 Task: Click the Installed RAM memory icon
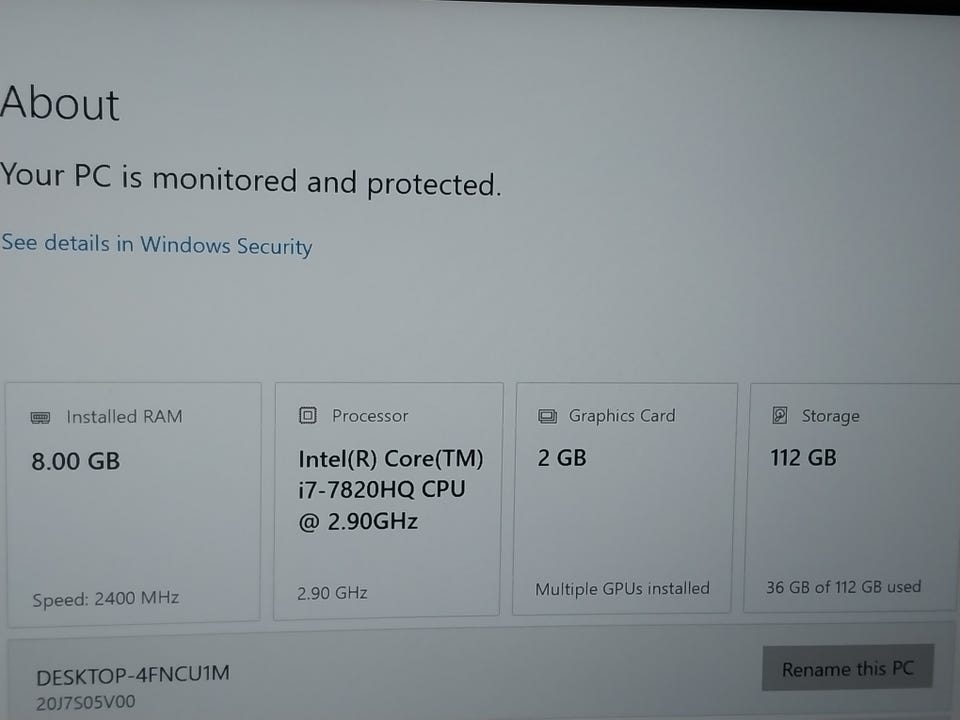(41, 417)
